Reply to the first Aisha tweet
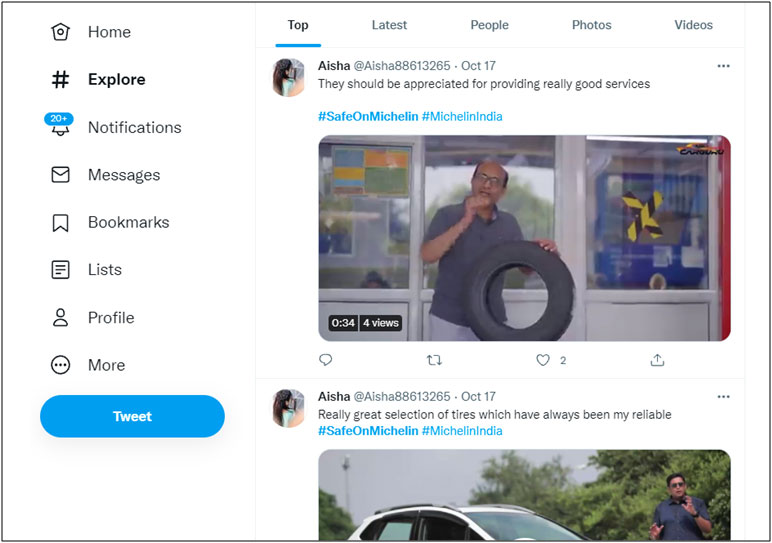The width and height of the screenshot is (772, 543). tap(326, 360)
